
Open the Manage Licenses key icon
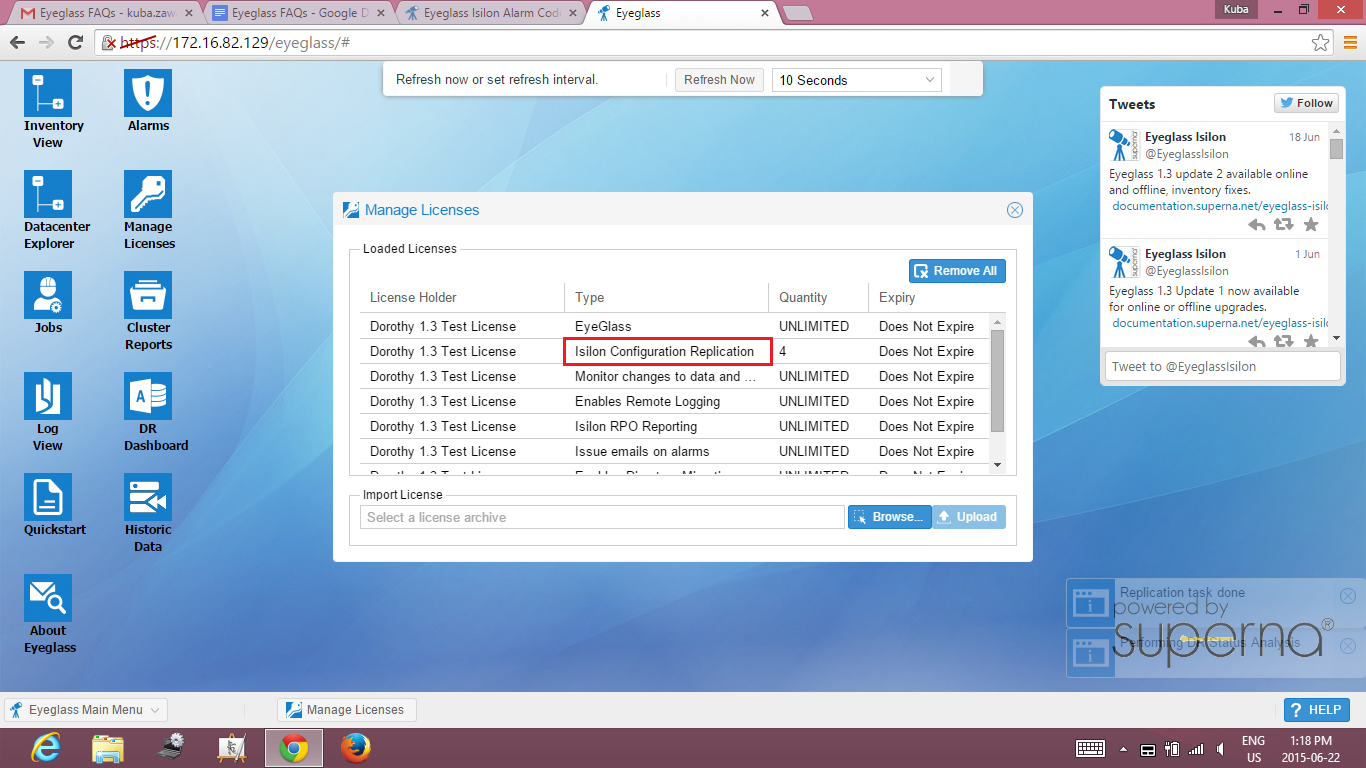click(148, 194)
